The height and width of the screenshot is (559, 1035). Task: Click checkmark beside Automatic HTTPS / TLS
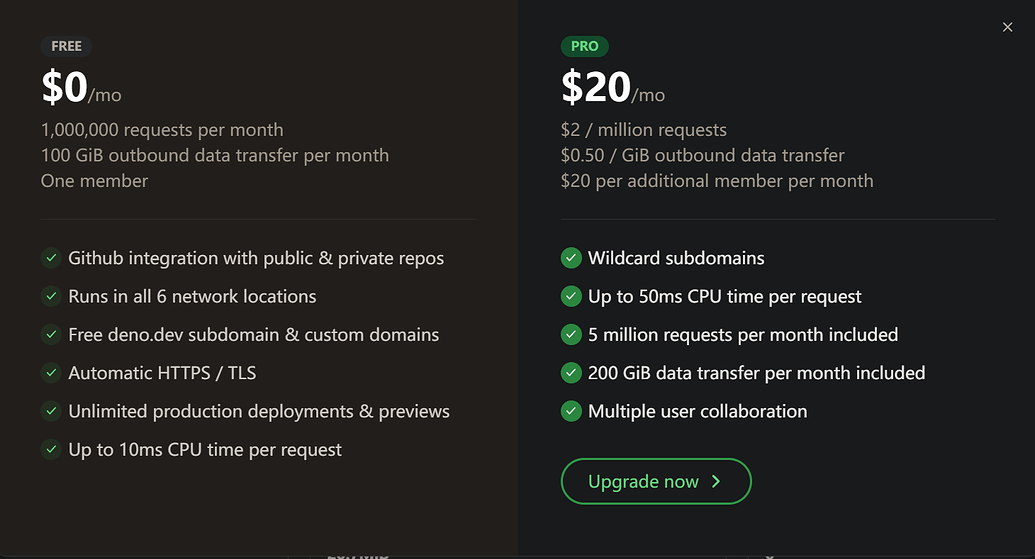coord(51,373)
